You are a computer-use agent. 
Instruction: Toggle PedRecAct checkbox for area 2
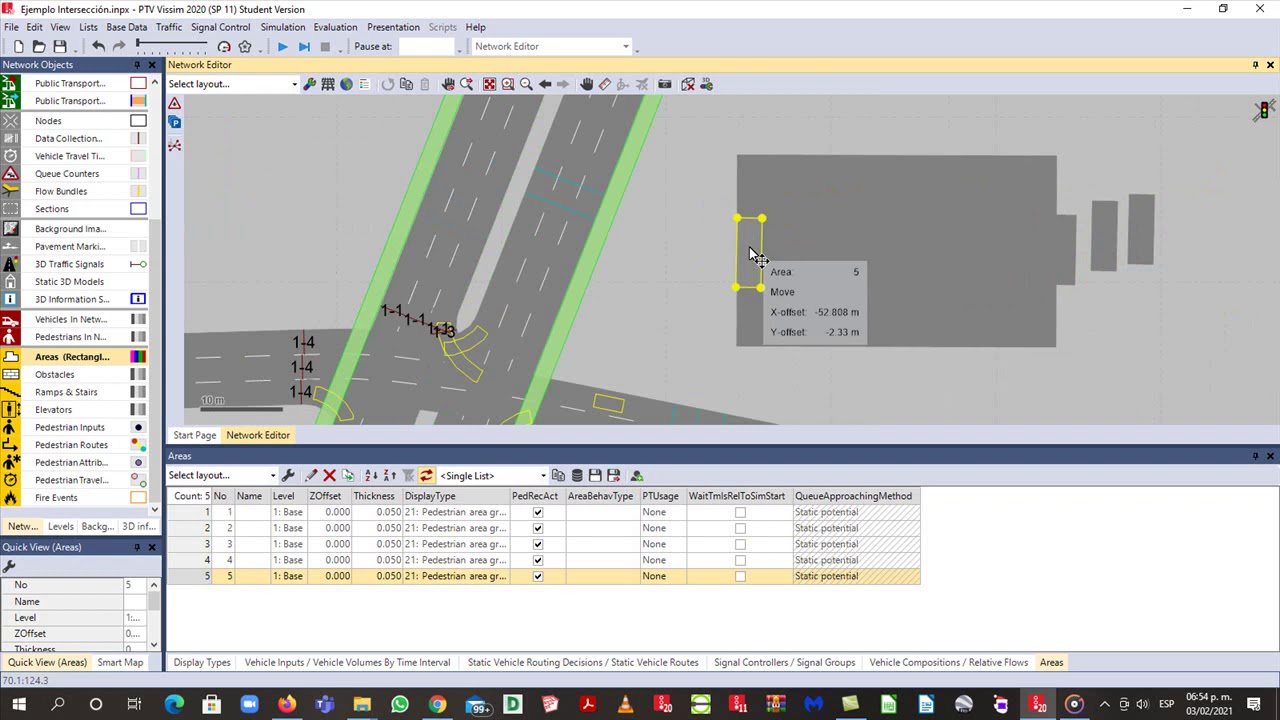[538, 528]
